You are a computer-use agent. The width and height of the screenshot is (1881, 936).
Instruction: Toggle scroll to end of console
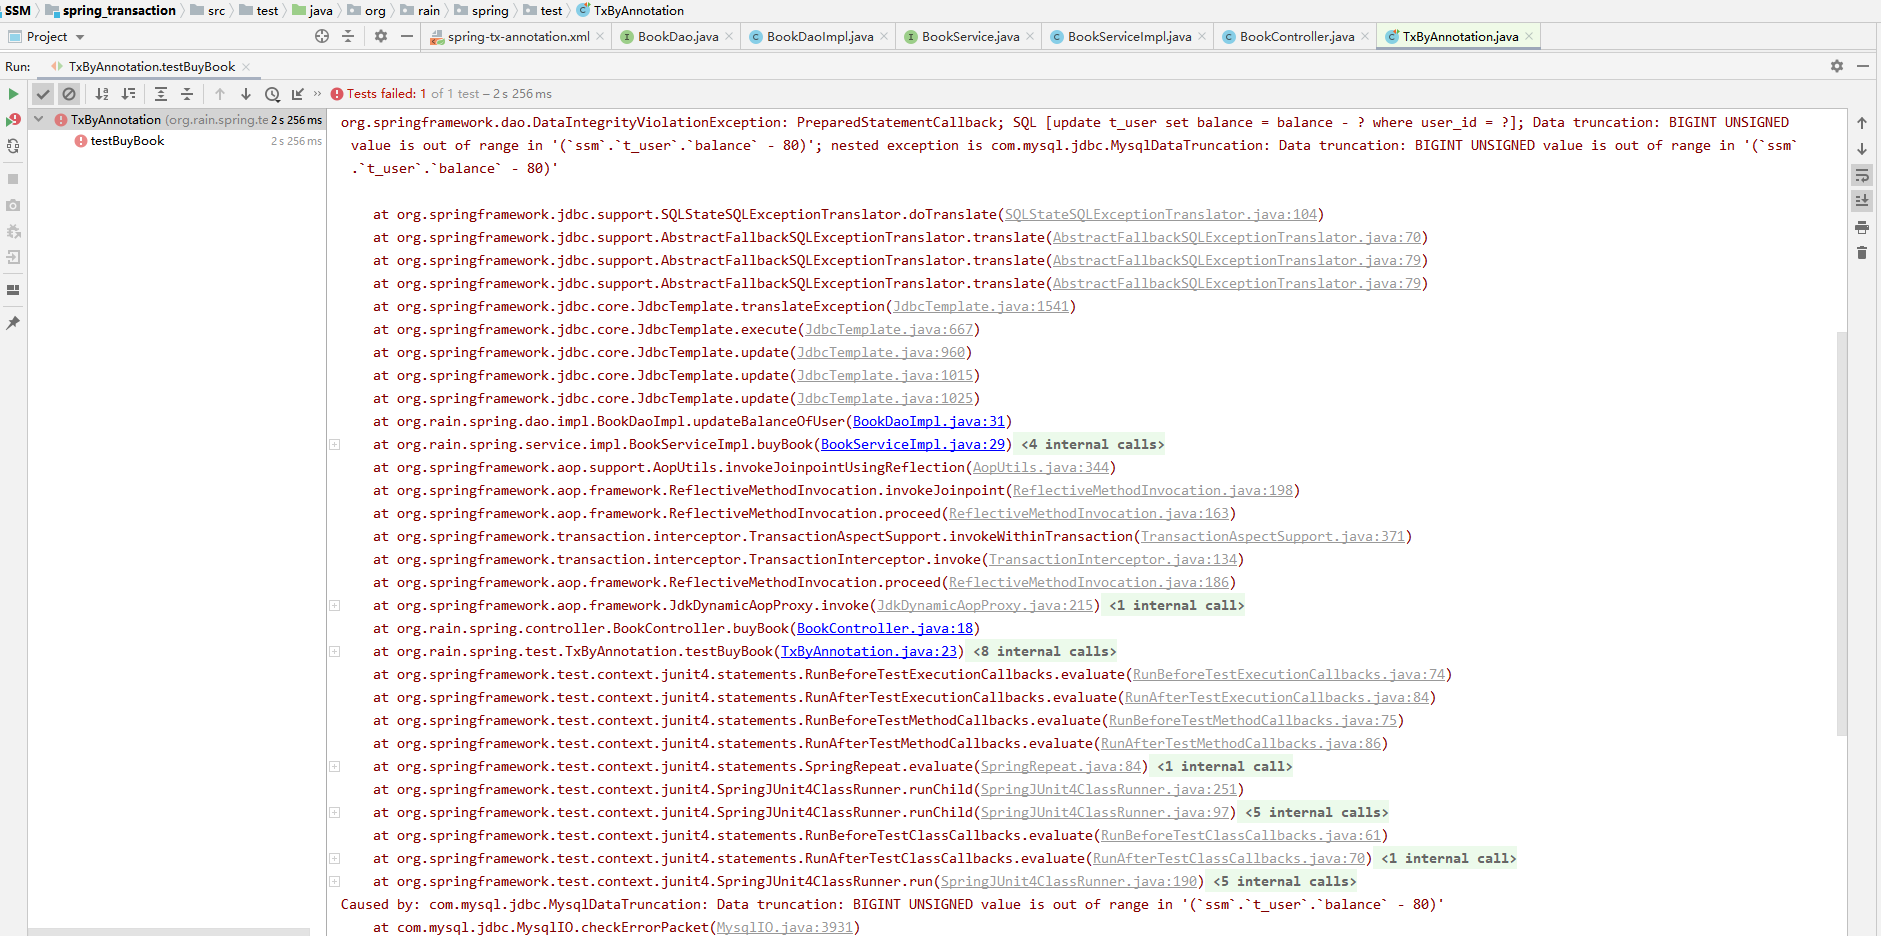click(1862, 201)
